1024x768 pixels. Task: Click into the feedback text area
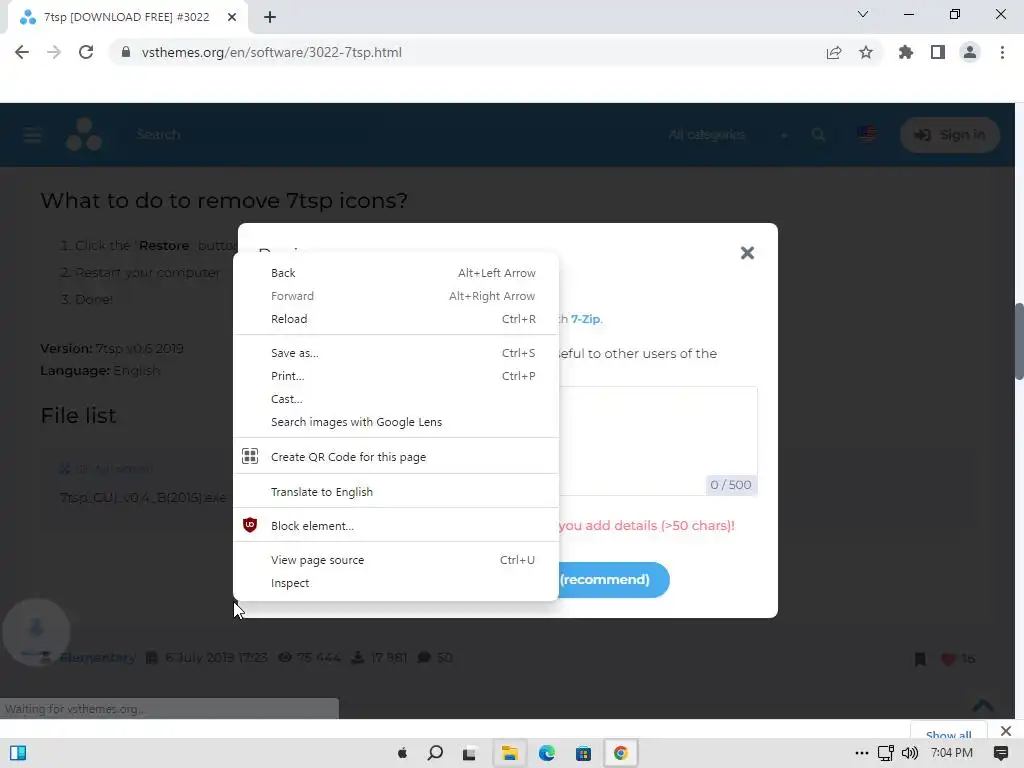(x=658, y=441)
